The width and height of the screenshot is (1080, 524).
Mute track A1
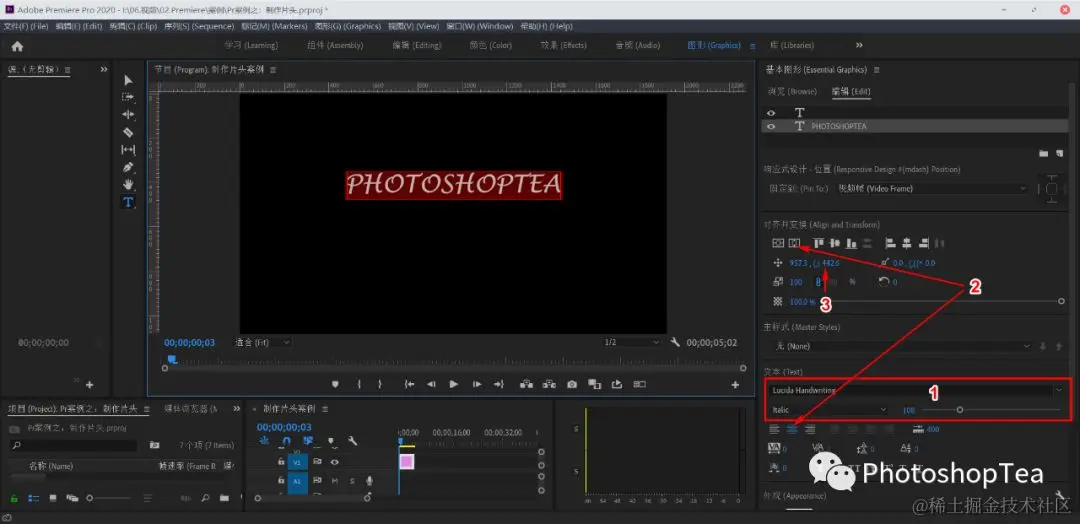335,481
